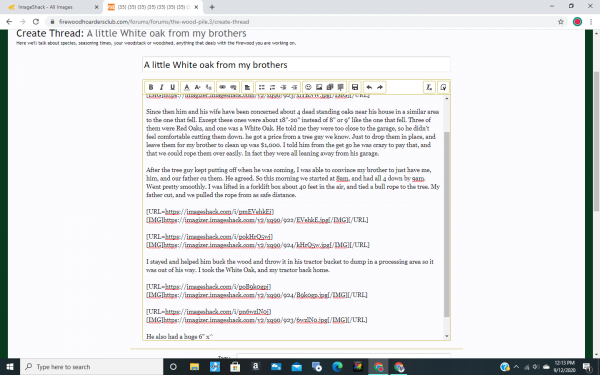The width and height of the screenshot is (600, 375).
Task: Click the imageshack.com/i/poB9k0gpj link text
Action: pos(218,287)
